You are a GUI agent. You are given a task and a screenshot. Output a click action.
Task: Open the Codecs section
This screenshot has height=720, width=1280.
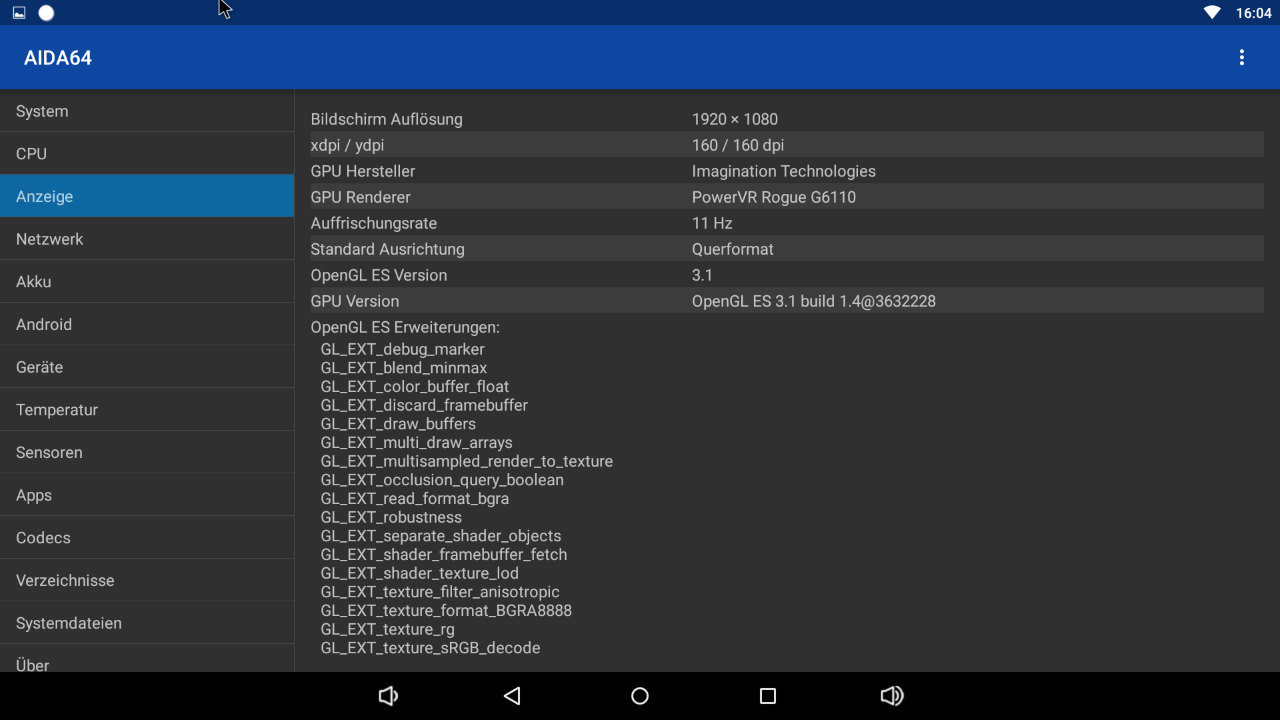pyautogui.click(x=147, y=538)
